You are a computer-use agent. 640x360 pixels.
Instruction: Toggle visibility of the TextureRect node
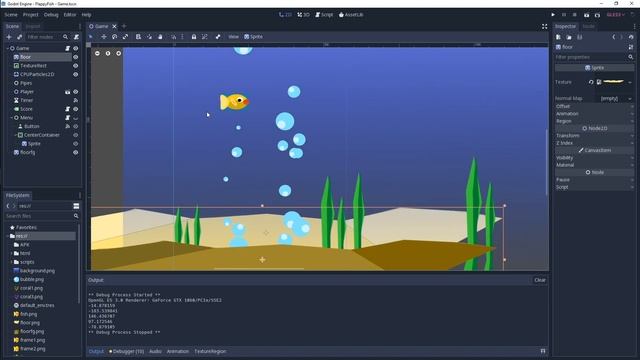76,66
